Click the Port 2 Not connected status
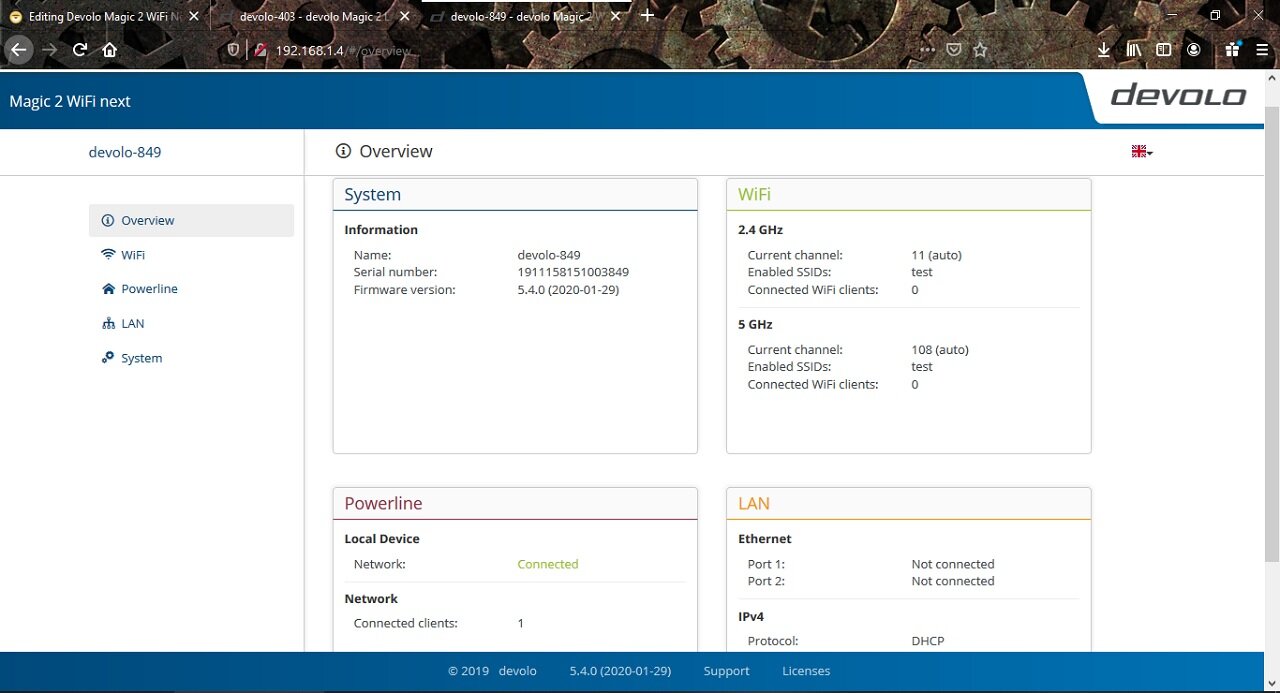This screenshot has height=693, width=1280. (953, 581)
